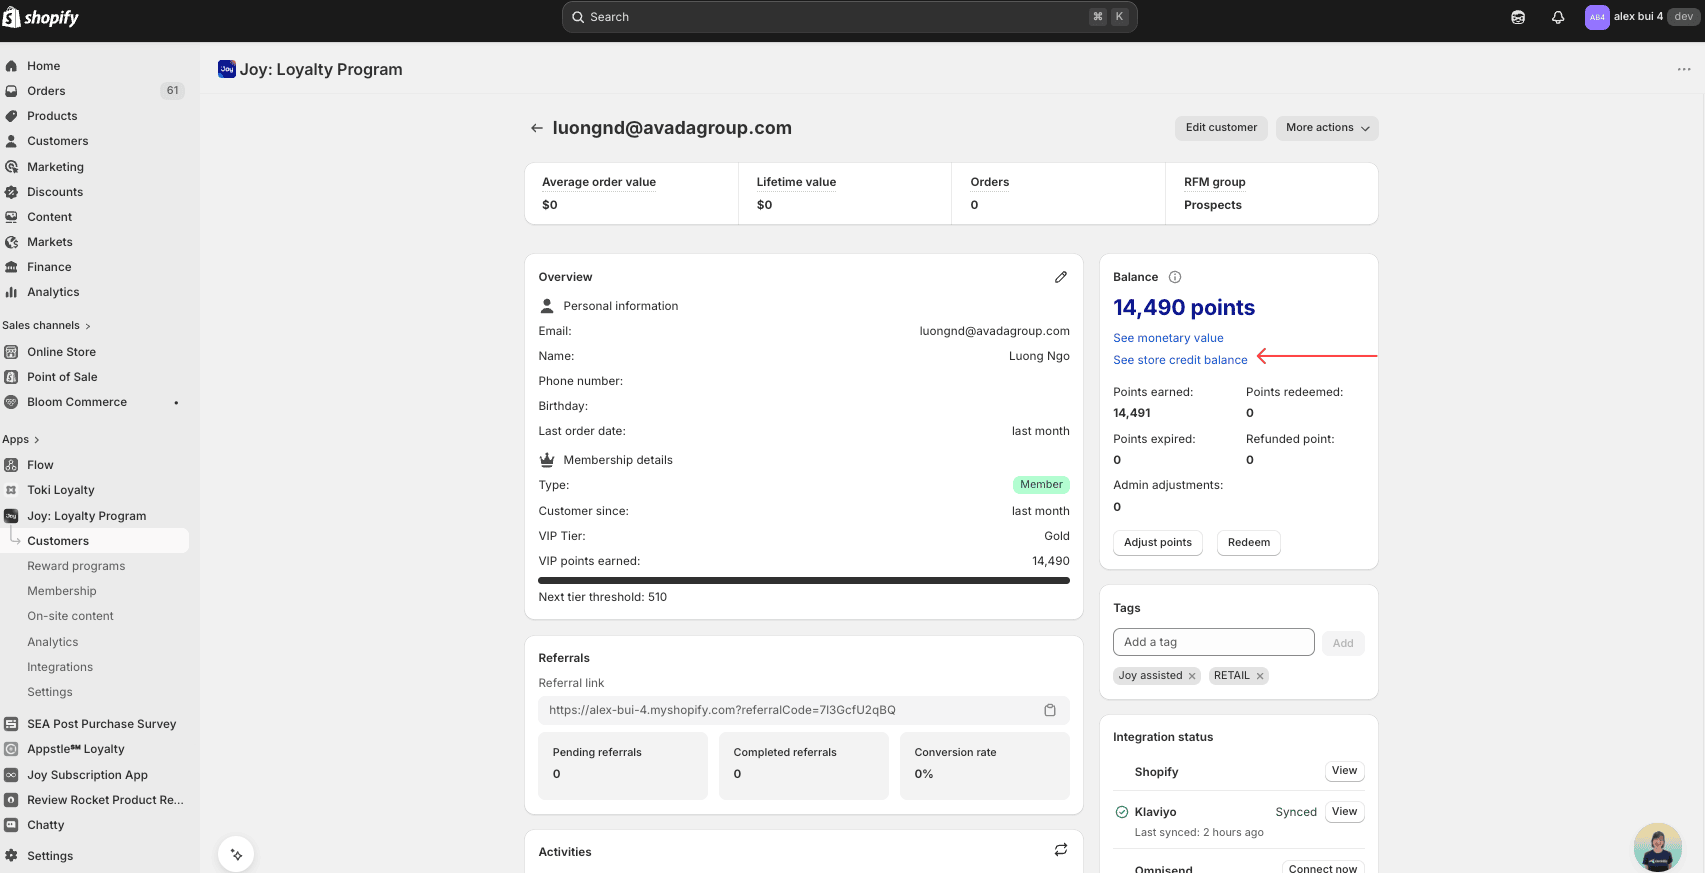Click the Edit customer button

[1221, 128]
